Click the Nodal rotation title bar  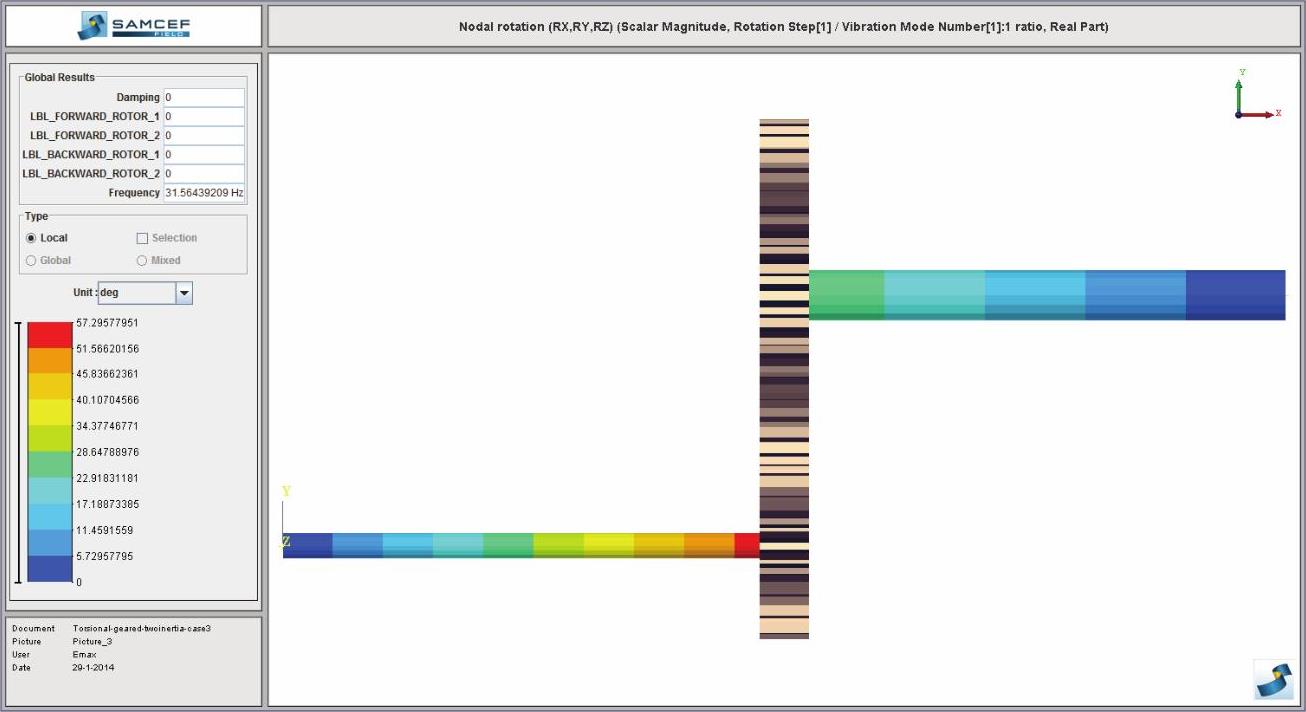[x=783, y=26]
